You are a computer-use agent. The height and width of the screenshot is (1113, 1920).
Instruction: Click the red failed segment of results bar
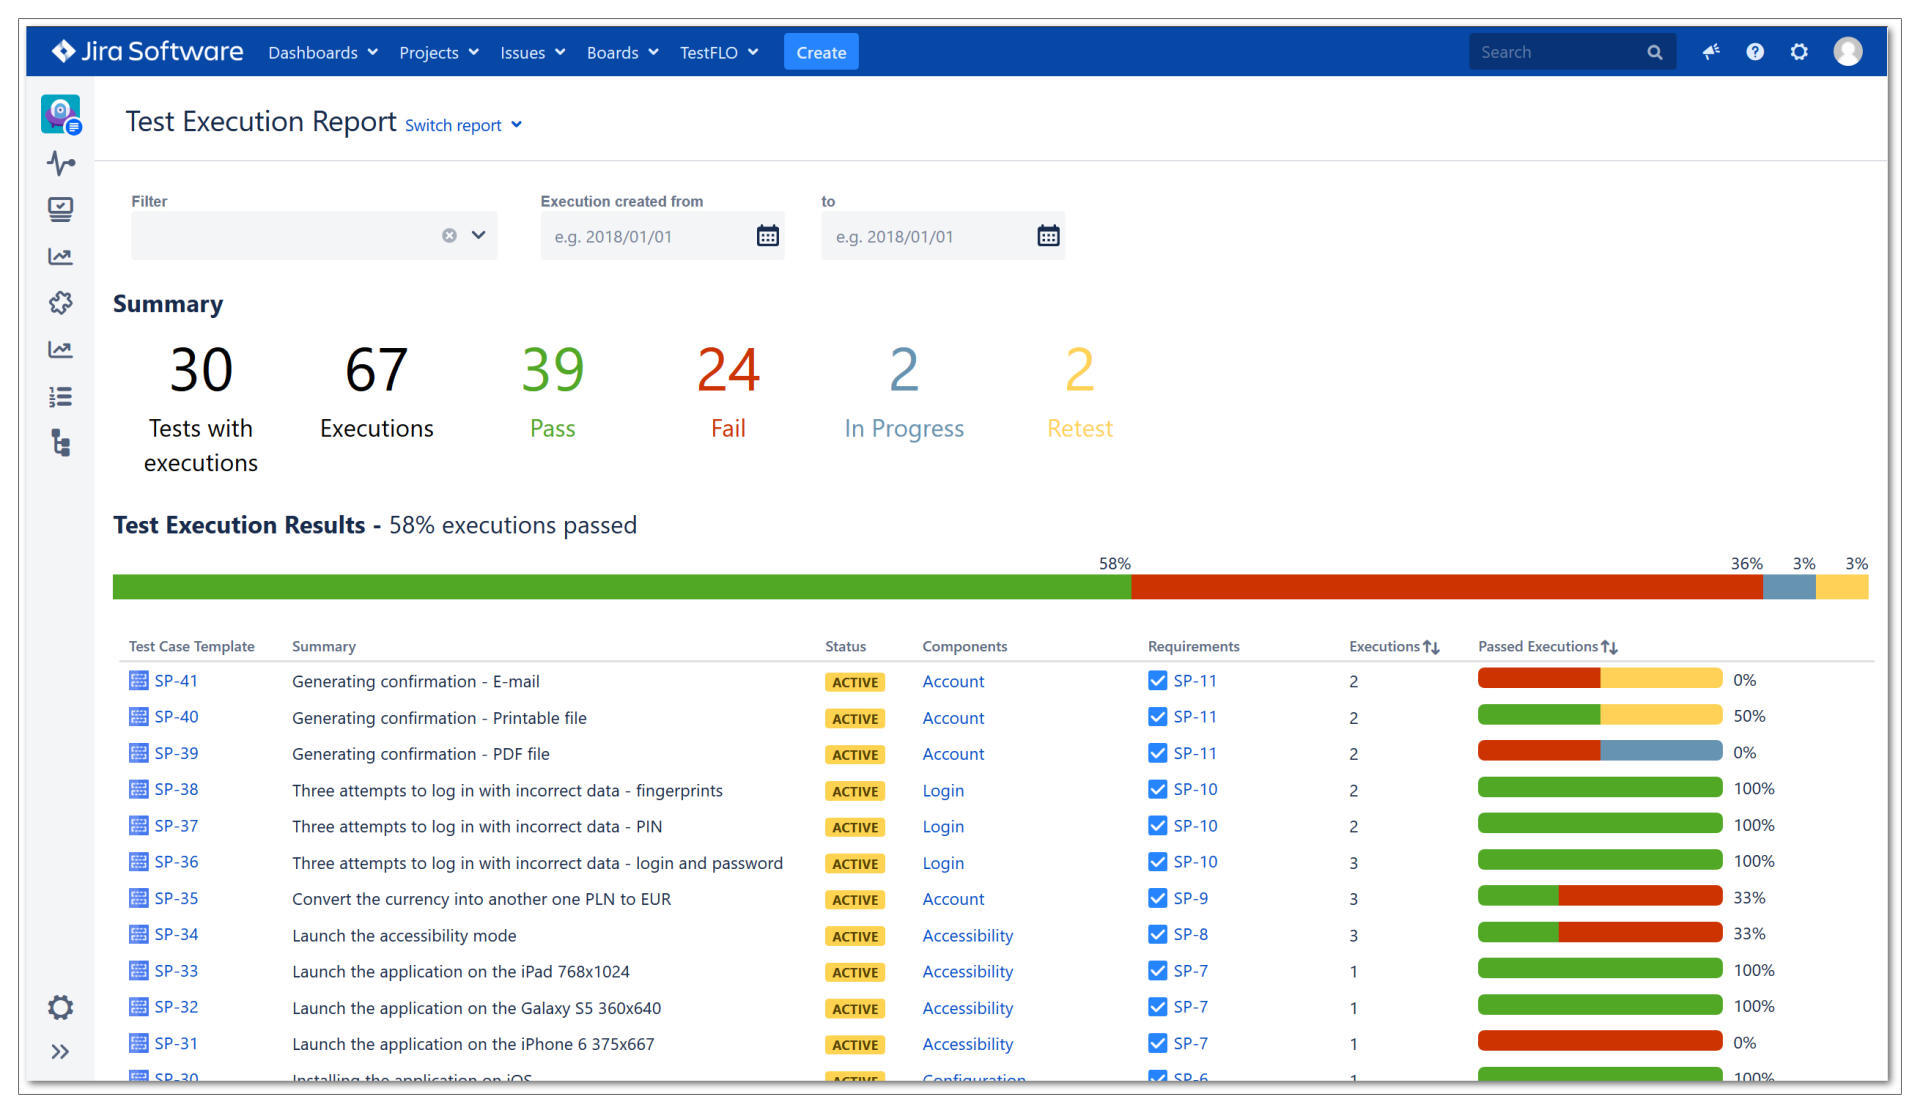click(1446, 587)
